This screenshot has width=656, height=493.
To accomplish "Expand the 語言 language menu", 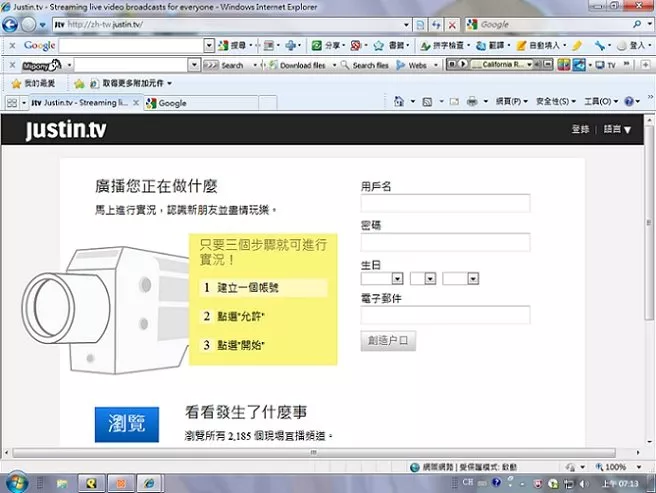I will pos(617,129).
